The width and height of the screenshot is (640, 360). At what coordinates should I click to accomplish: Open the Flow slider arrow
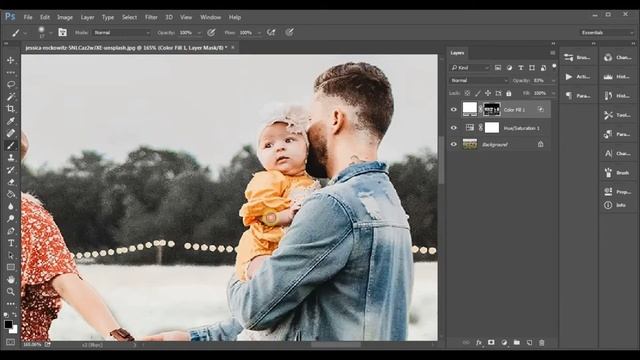[259, 33]
